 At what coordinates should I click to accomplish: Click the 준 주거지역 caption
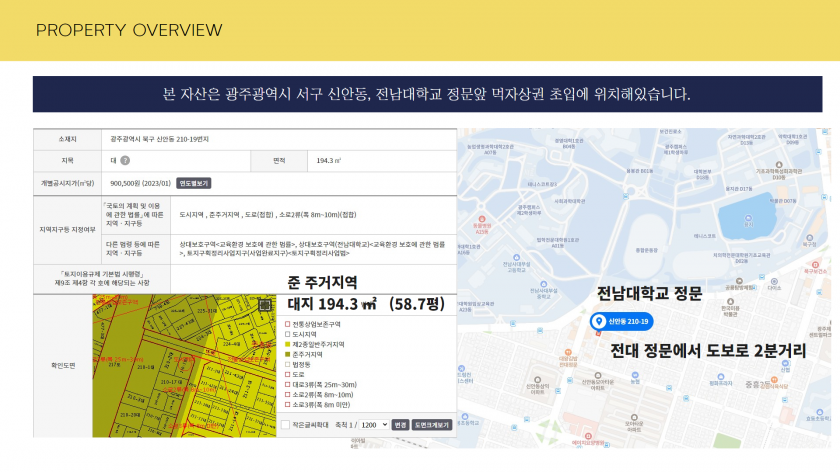322,282
